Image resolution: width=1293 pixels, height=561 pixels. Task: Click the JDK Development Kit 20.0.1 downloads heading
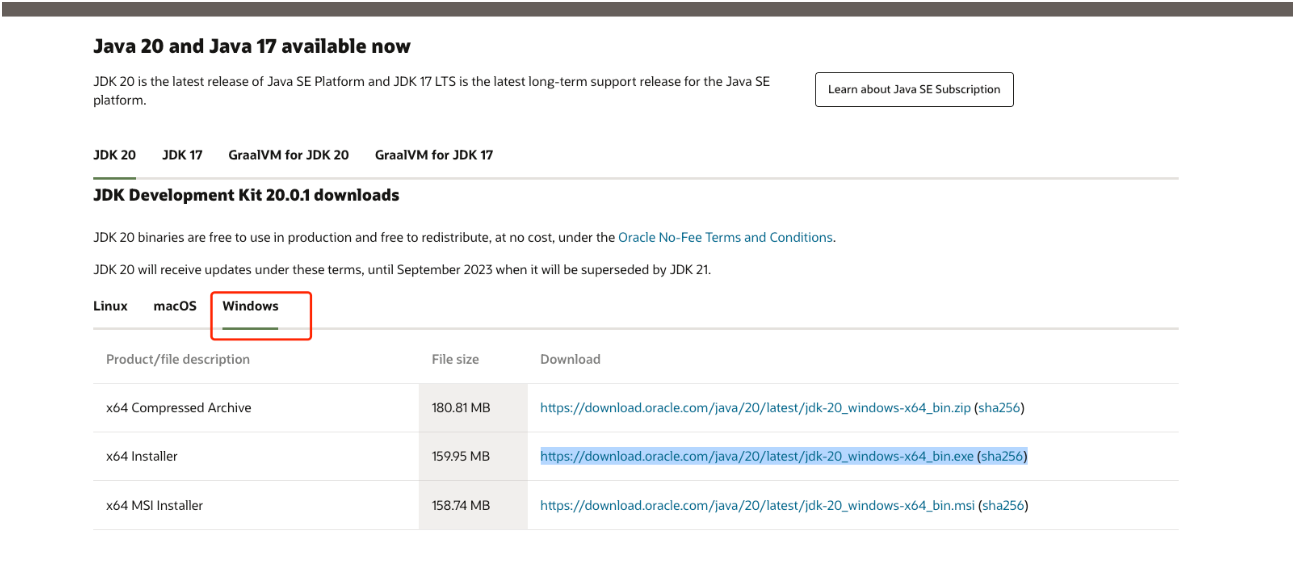point(246,196)
